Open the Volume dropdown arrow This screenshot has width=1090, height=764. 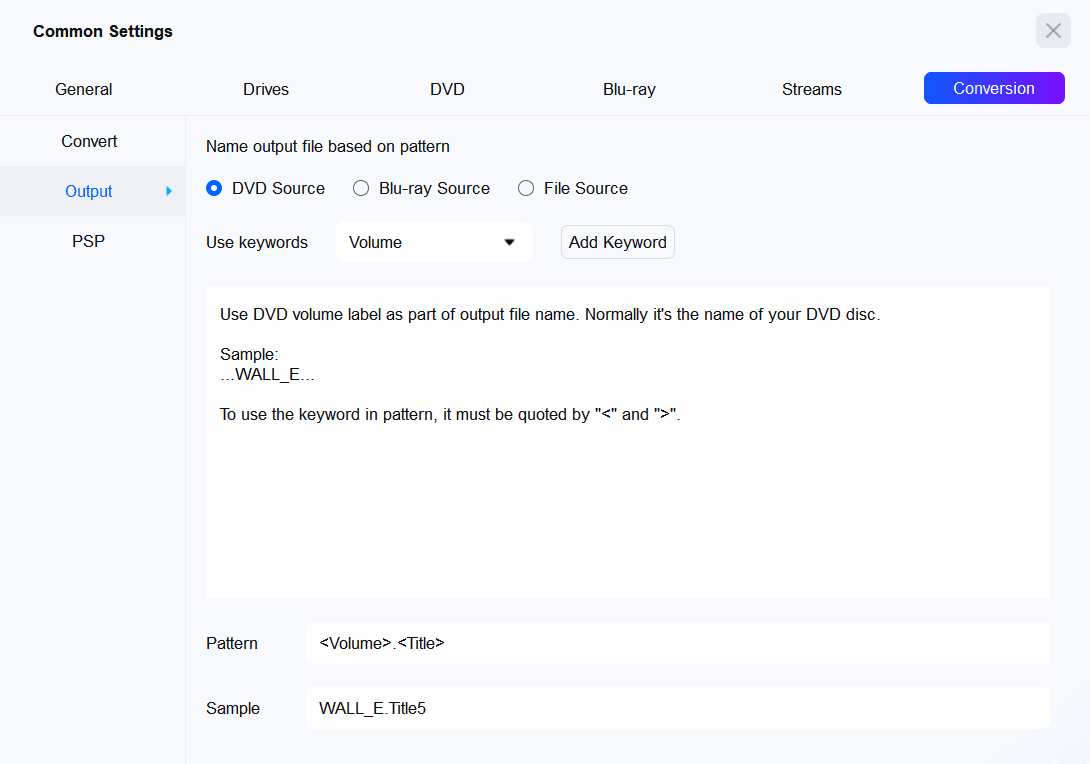tap(509, 242)
